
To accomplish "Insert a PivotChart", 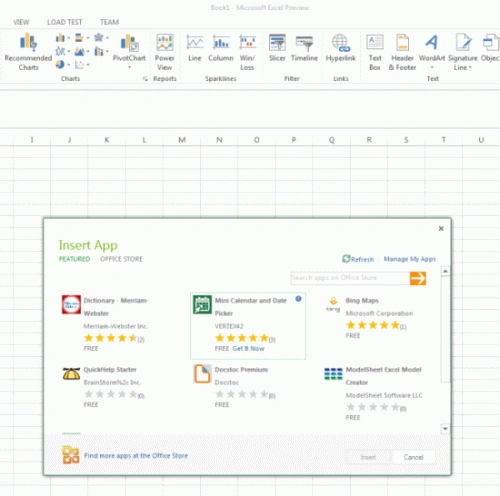I will [129, 51].
